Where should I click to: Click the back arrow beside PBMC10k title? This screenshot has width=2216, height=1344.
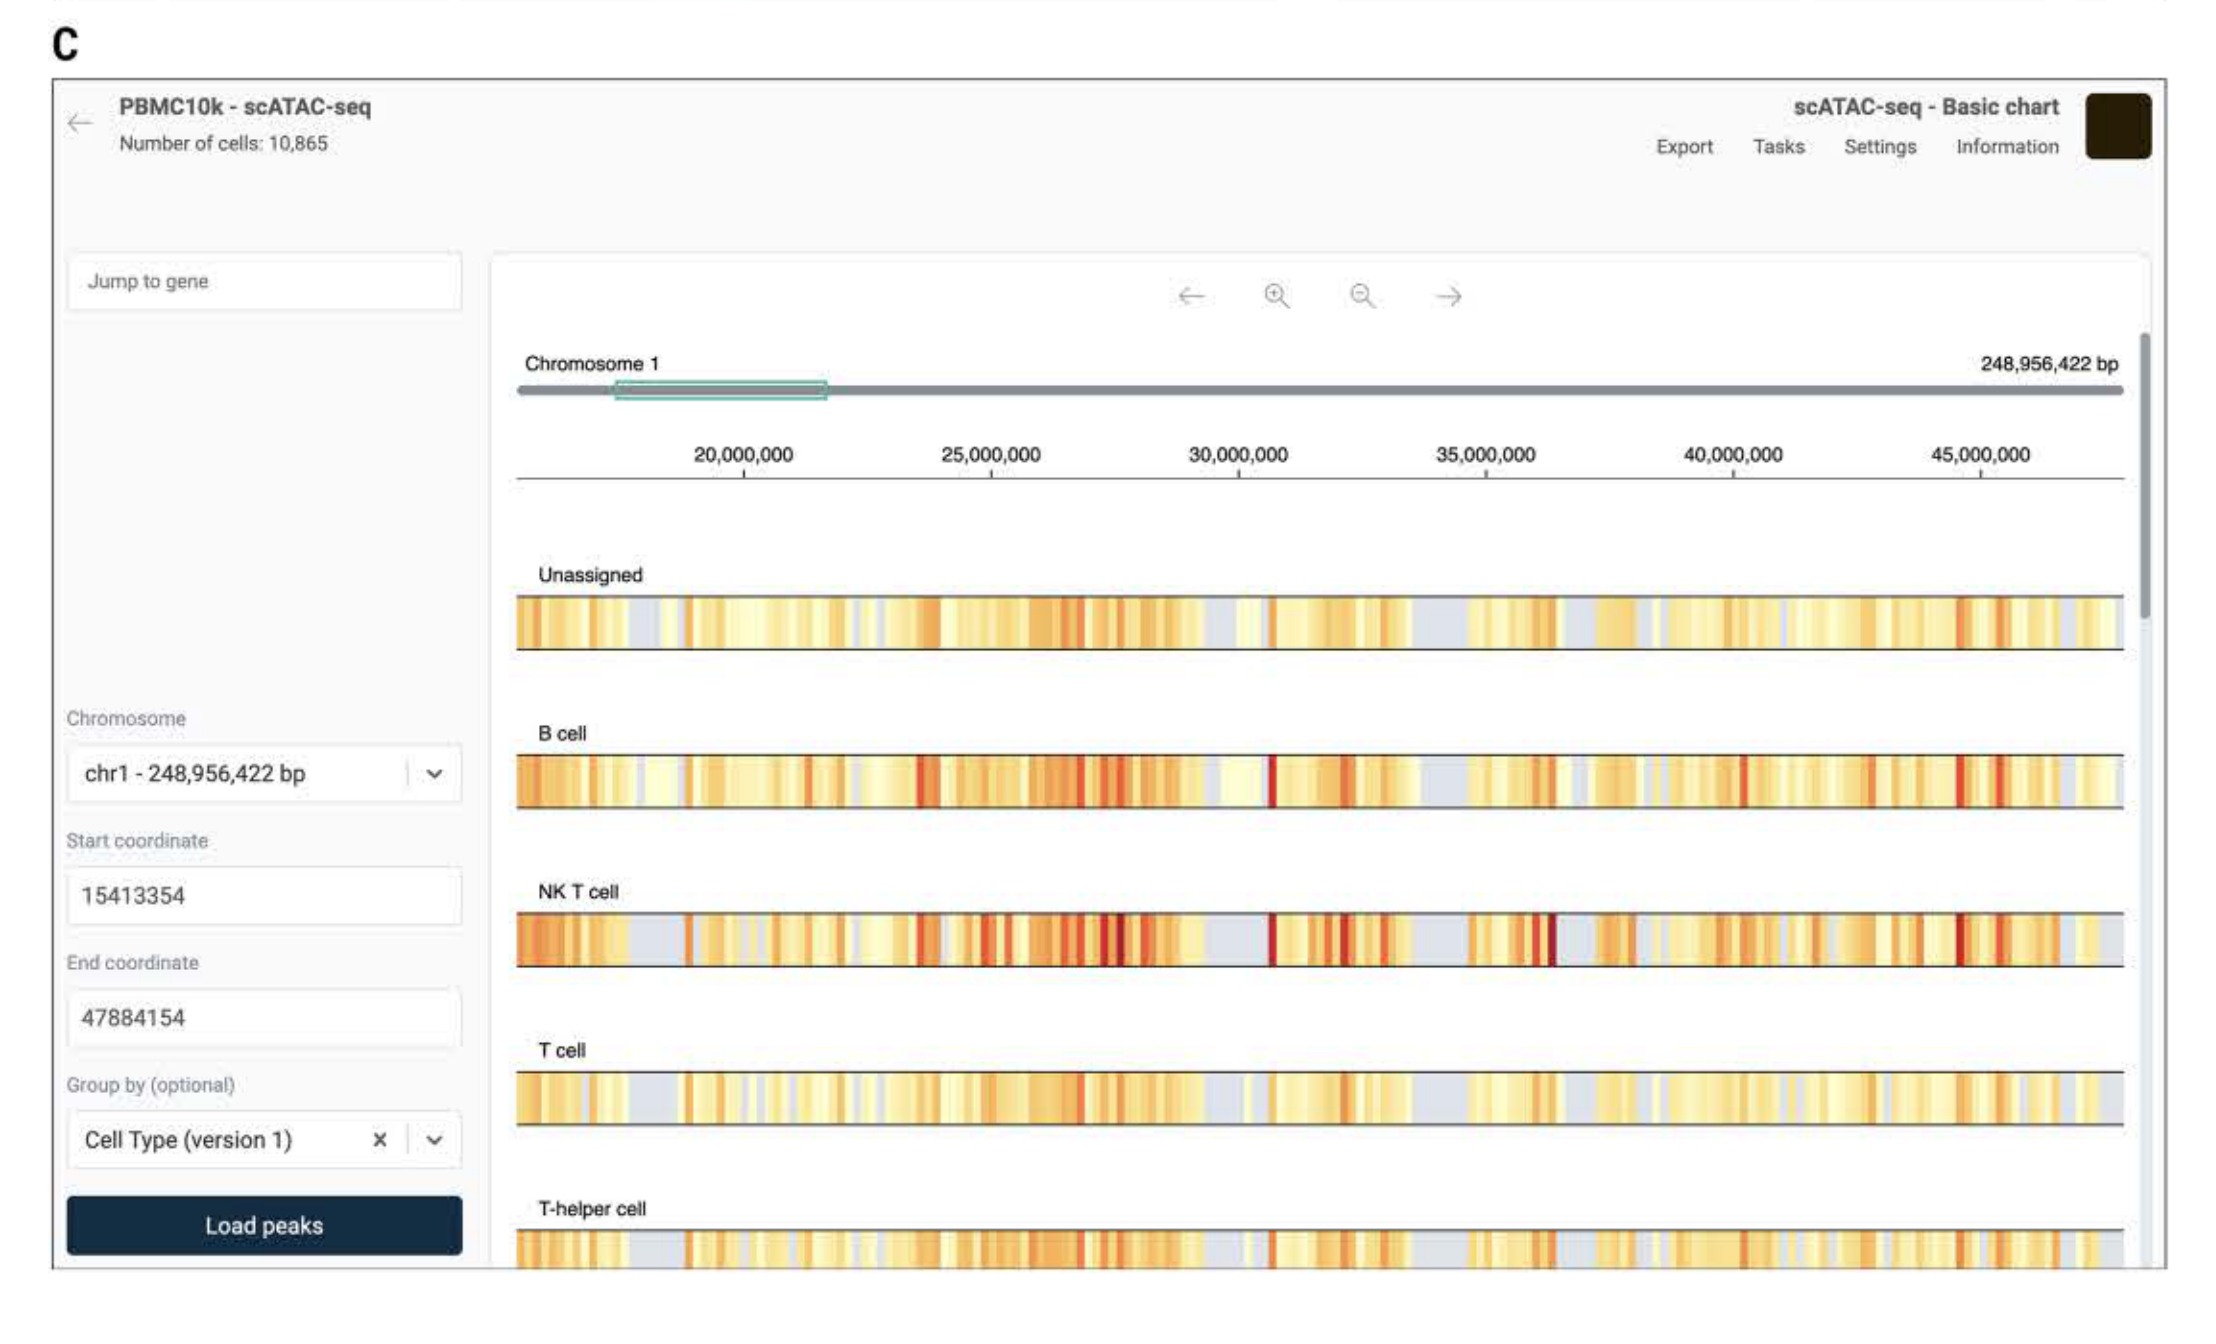click(80, 123)
